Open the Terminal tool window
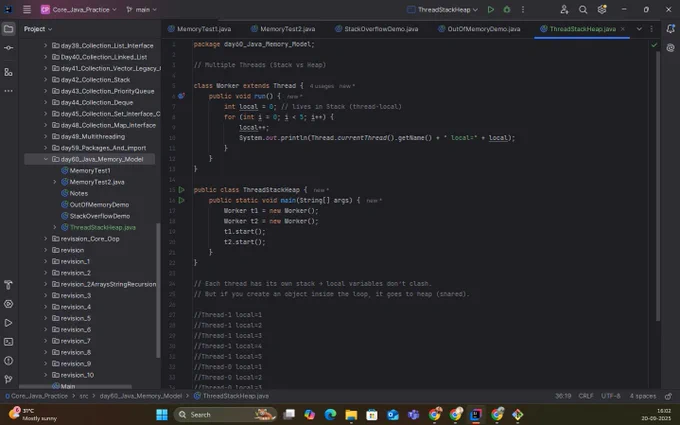The image size is (680, 425). pyautogui.click(x=8, y=342)
